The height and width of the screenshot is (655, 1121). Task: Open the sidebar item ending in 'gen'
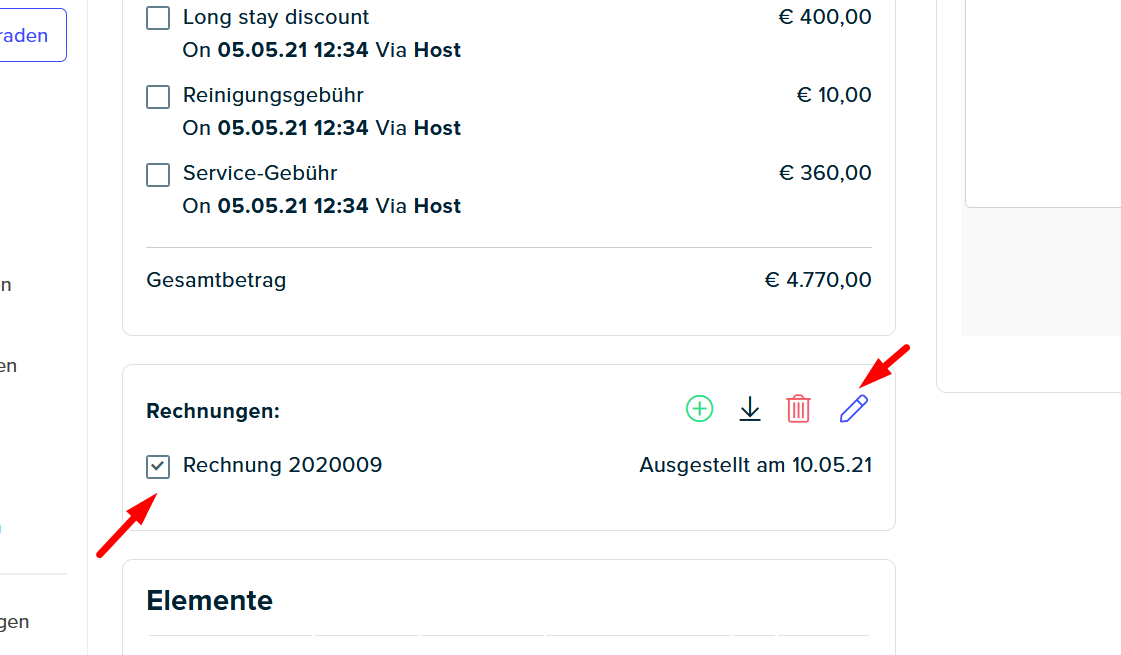pyautogui.click(x=14, y=621)
